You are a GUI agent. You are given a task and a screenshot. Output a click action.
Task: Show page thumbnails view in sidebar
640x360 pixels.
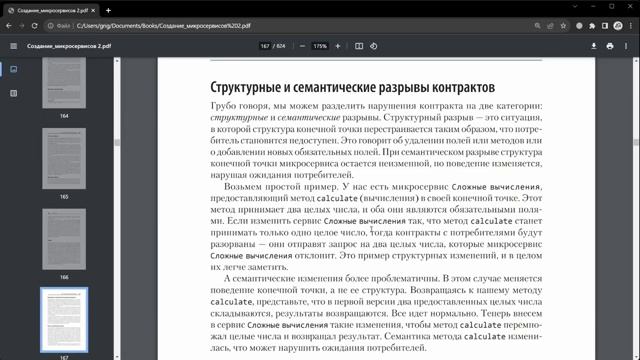click(x=13, y=69)
